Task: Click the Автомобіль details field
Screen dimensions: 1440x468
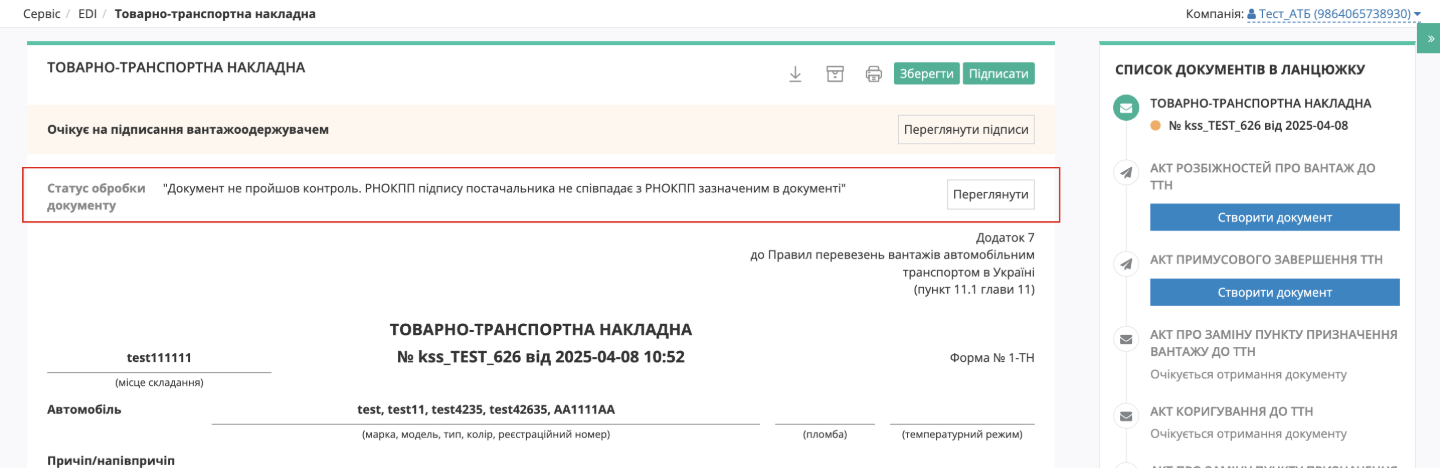Action: (486, 410)
